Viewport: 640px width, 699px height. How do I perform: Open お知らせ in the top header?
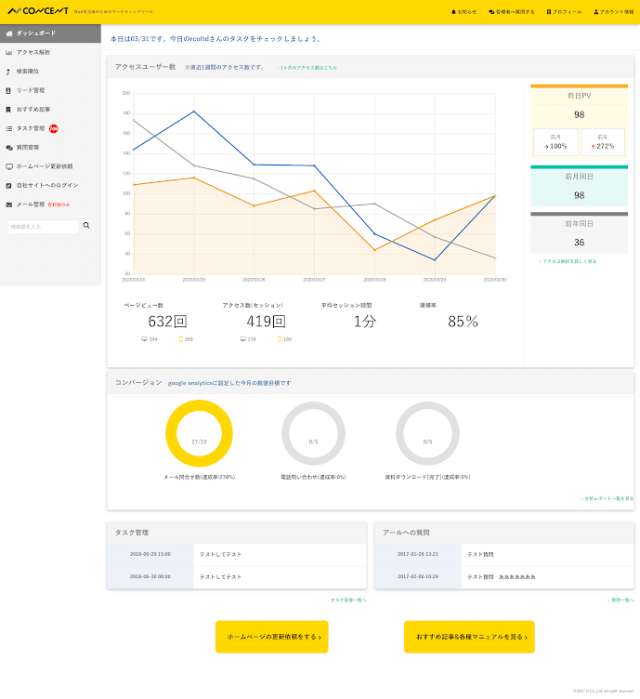[464, 12]
